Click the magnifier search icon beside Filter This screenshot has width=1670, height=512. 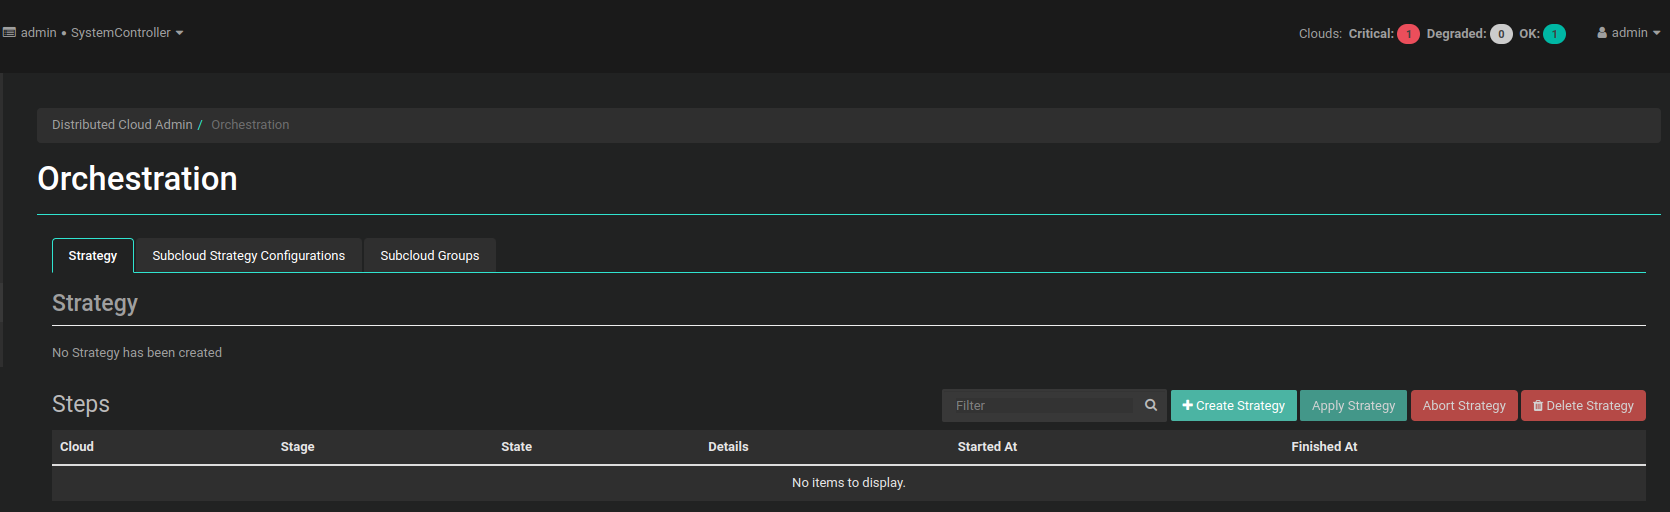pyautogui.click(x=1151, y=405)
